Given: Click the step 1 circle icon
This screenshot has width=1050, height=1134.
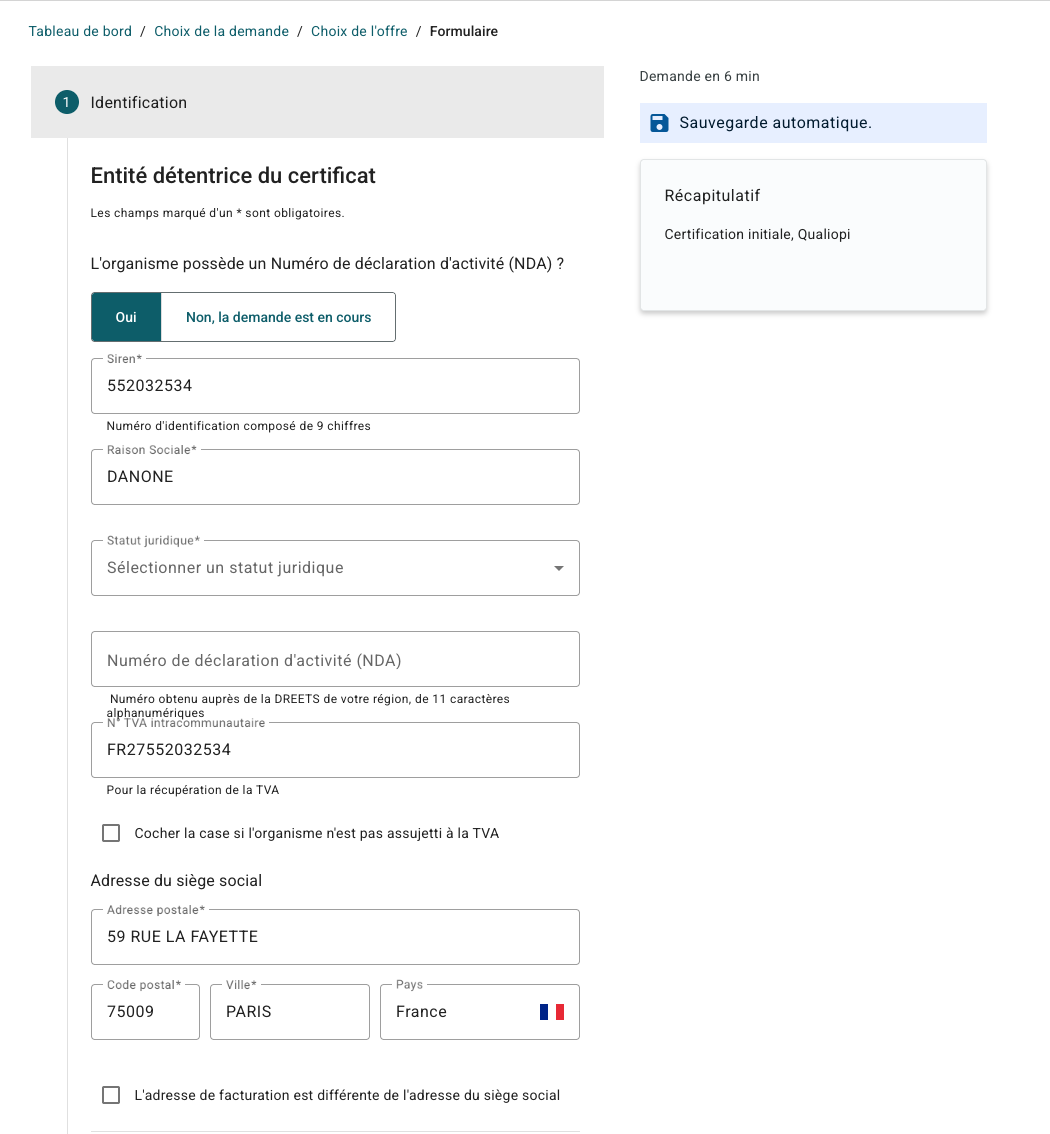Looking at the screenshot, I should [67, 103].
